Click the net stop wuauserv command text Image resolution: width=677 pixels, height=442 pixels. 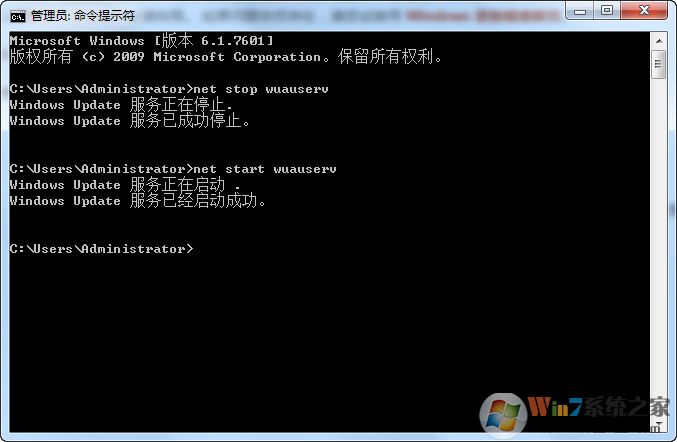point(260,89)
